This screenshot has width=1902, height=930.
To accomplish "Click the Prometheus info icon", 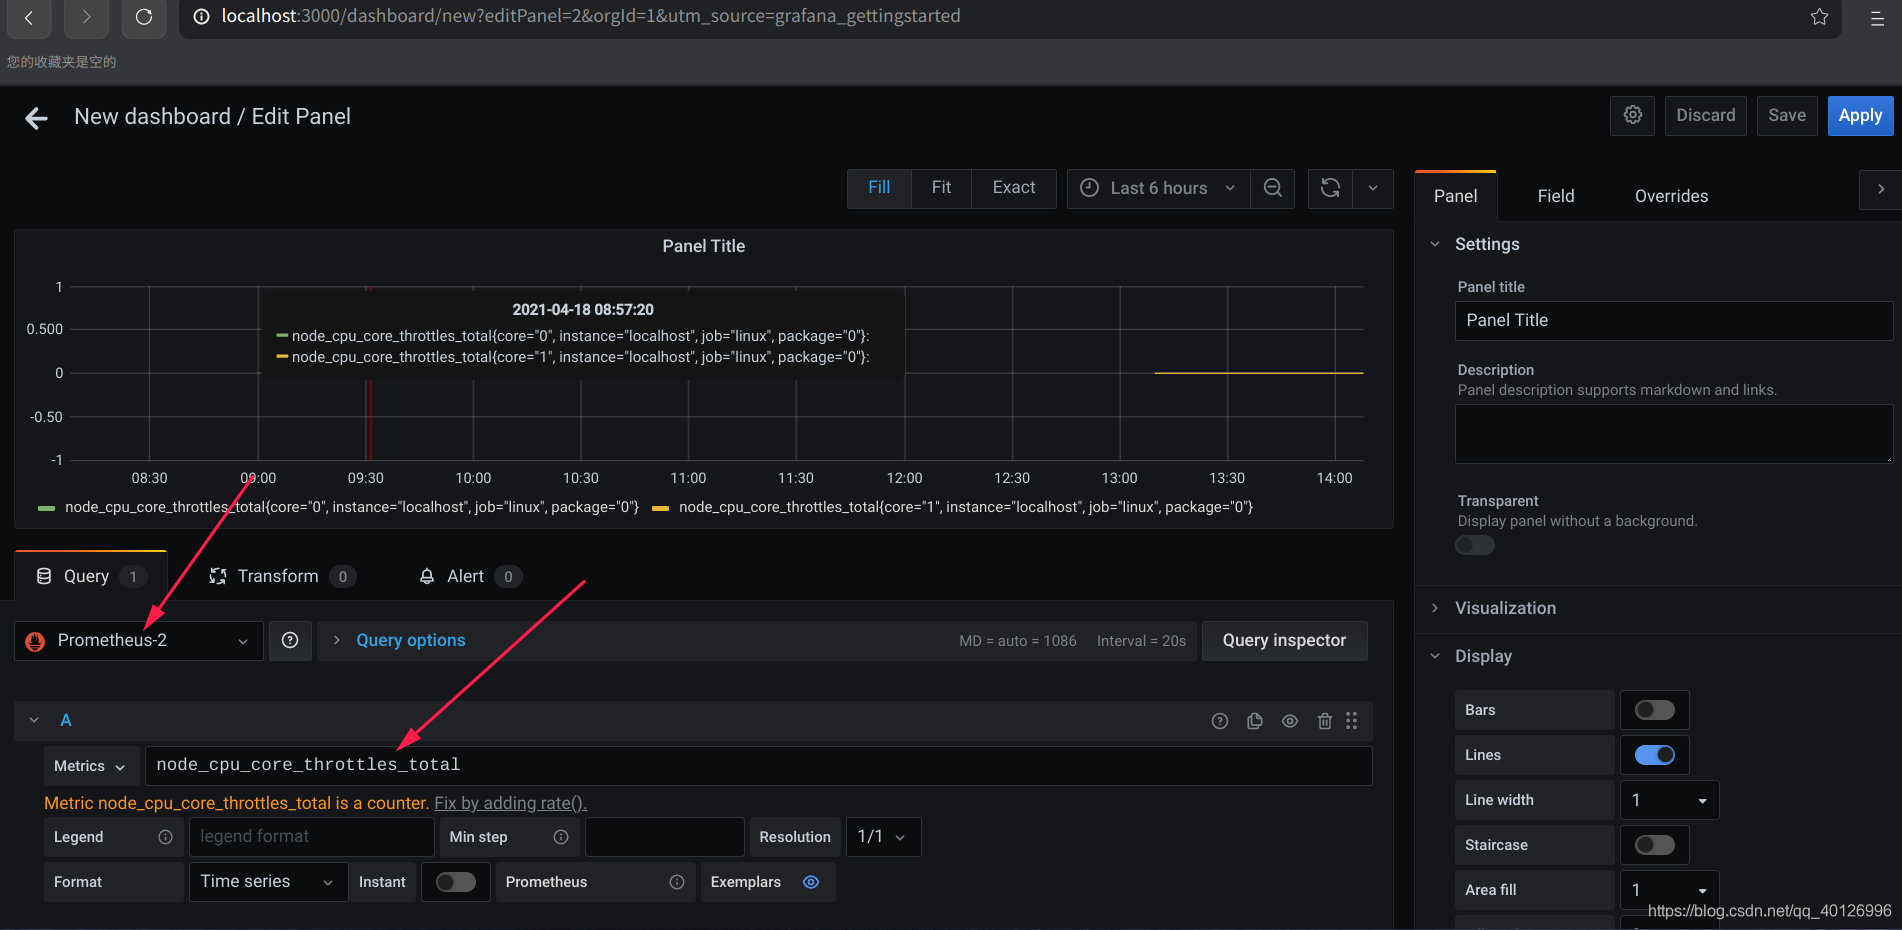I will tap(677, 882).
